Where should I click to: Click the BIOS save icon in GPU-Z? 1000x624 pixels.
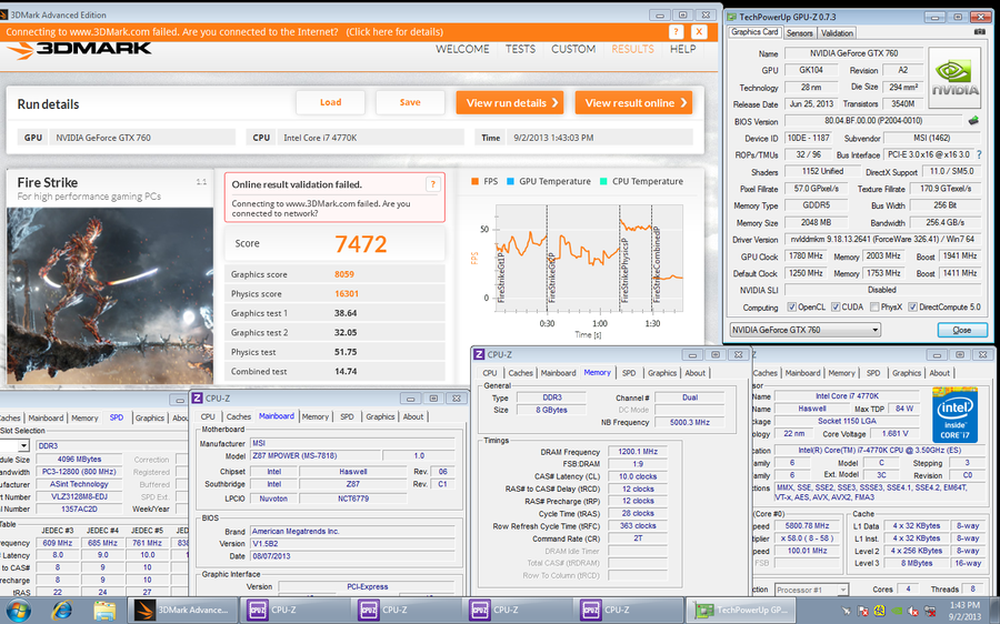[973, 121]
